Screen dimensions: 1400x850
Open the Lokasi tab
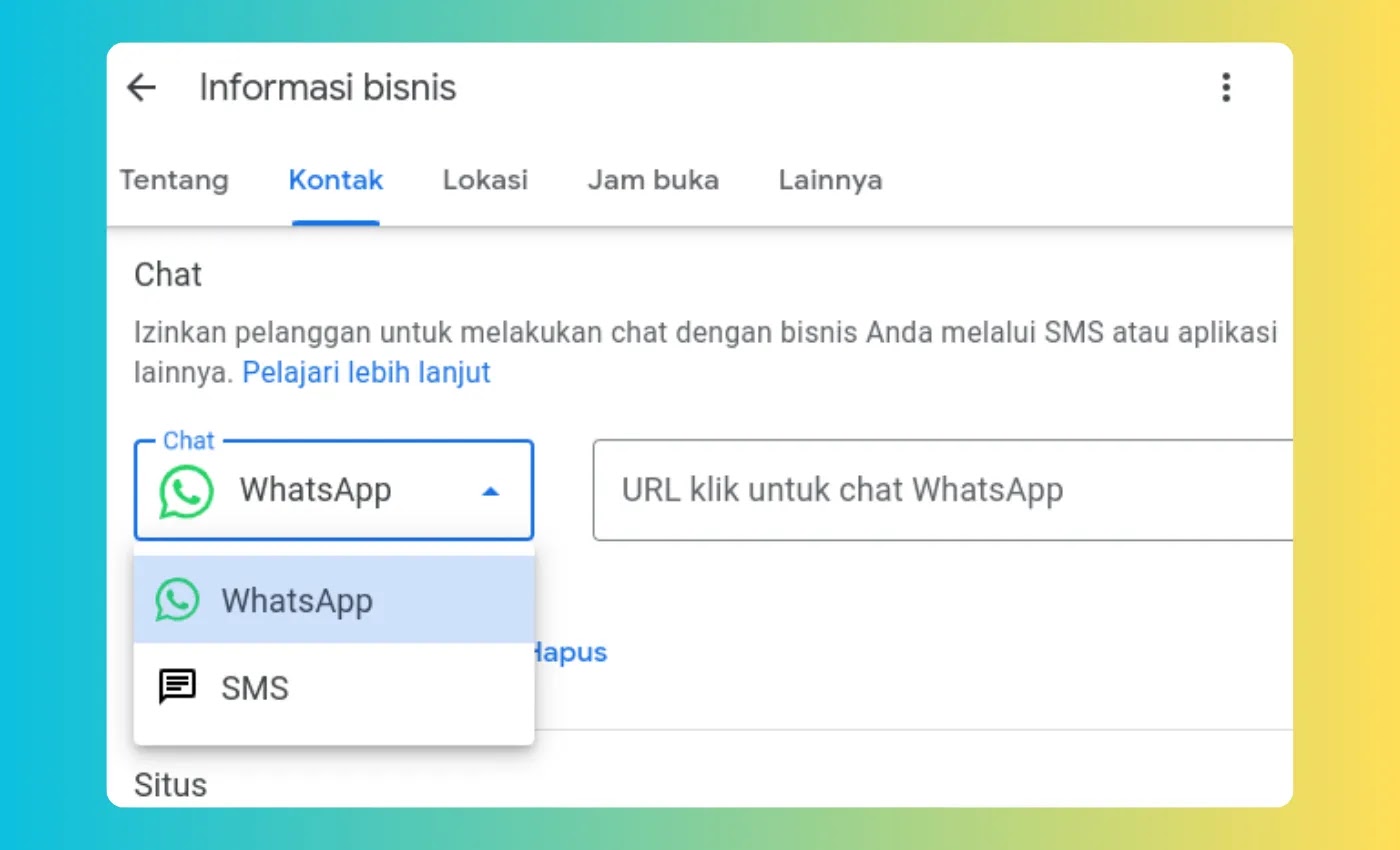(x=486, y=180)
